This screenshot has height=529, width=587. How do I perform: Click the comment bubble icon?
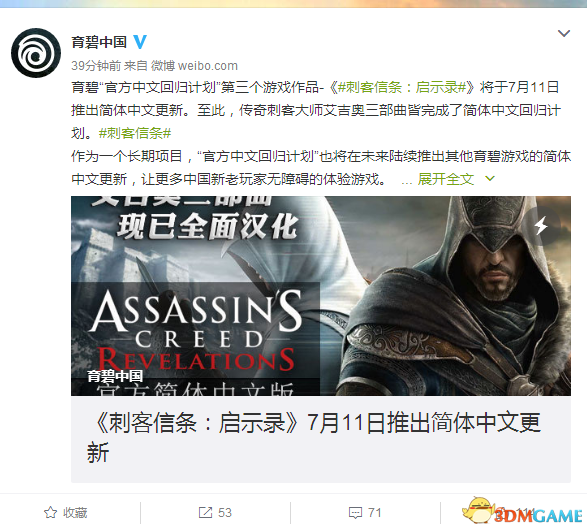click(x=355, y=513)
